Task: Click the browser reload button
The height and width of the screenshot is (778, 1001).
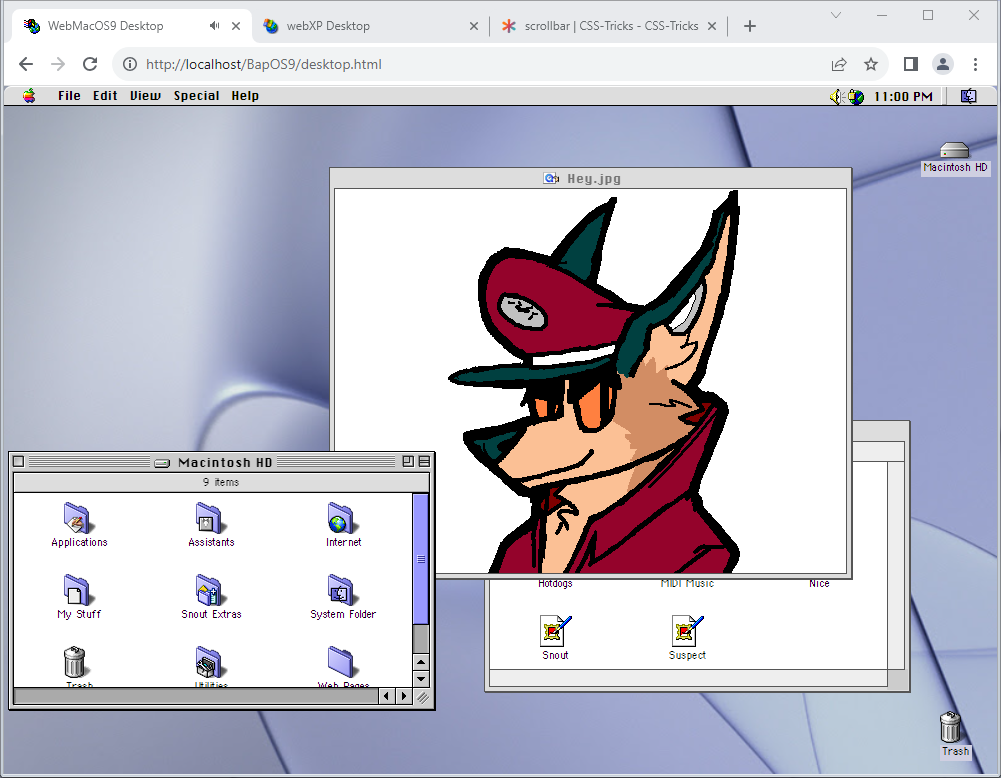Action: point(90,64)
